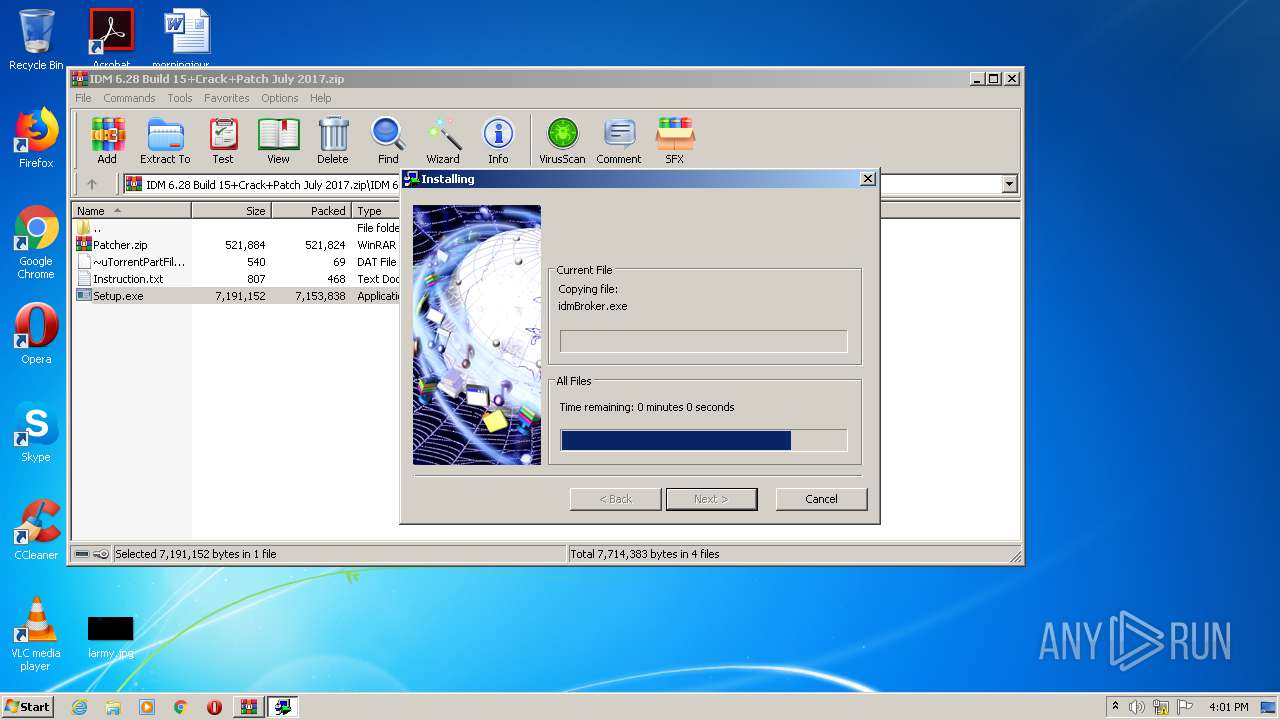Show hidden tray icons arrow
Screen dimensions: 1280x720
click(1115, 707)
